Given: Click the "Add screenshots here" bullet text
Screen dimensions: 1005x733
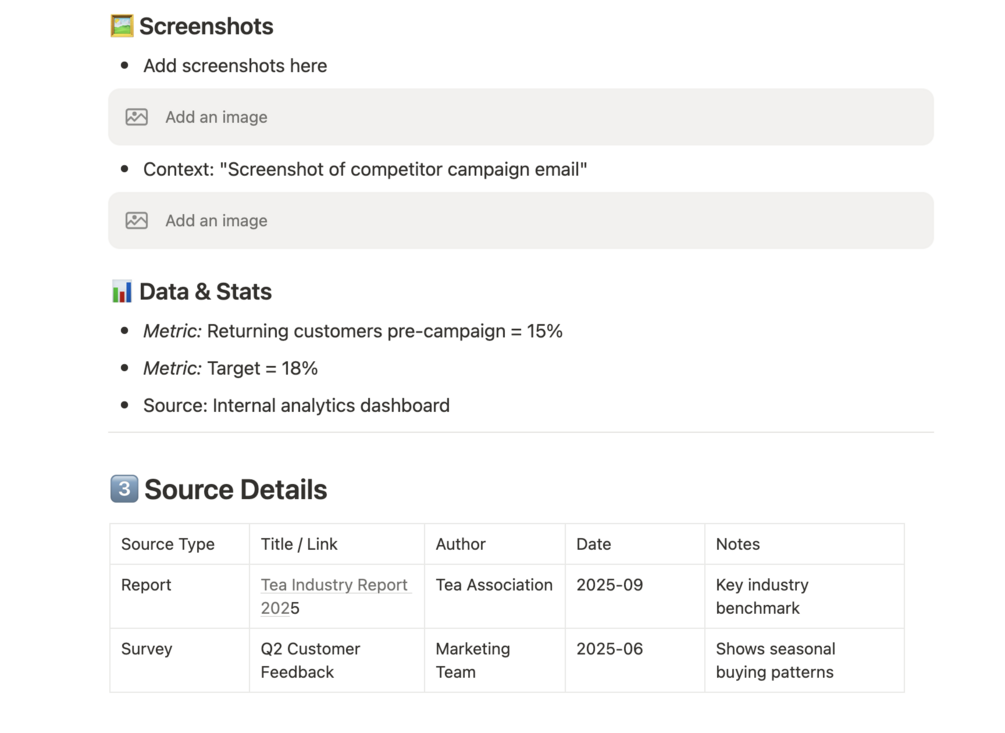Looking at the screenshot, I should click(235, 66).
